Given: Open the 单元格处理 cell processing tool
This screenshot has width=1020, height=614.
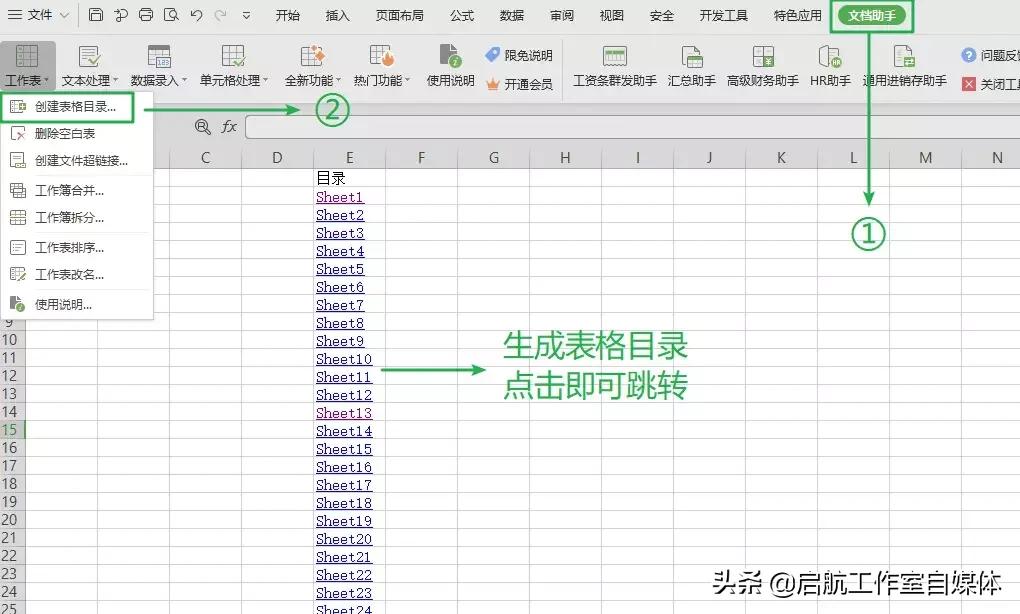Looking at the screenshot, I should coord(233,66).
